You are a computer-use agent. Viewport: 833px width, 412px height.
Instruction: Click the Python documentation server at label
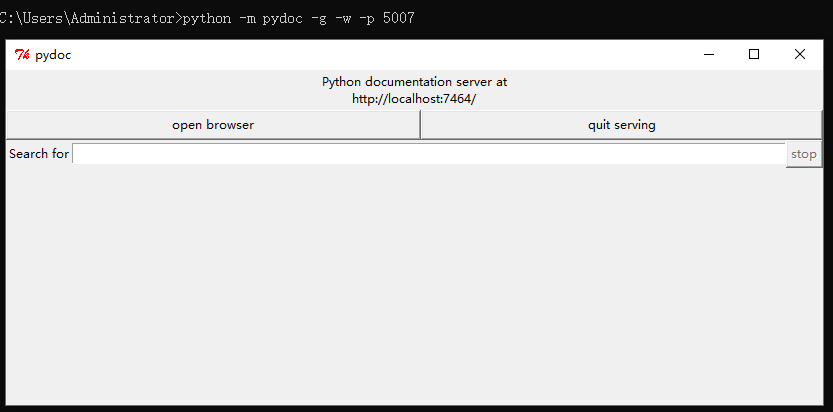point(414,82)
